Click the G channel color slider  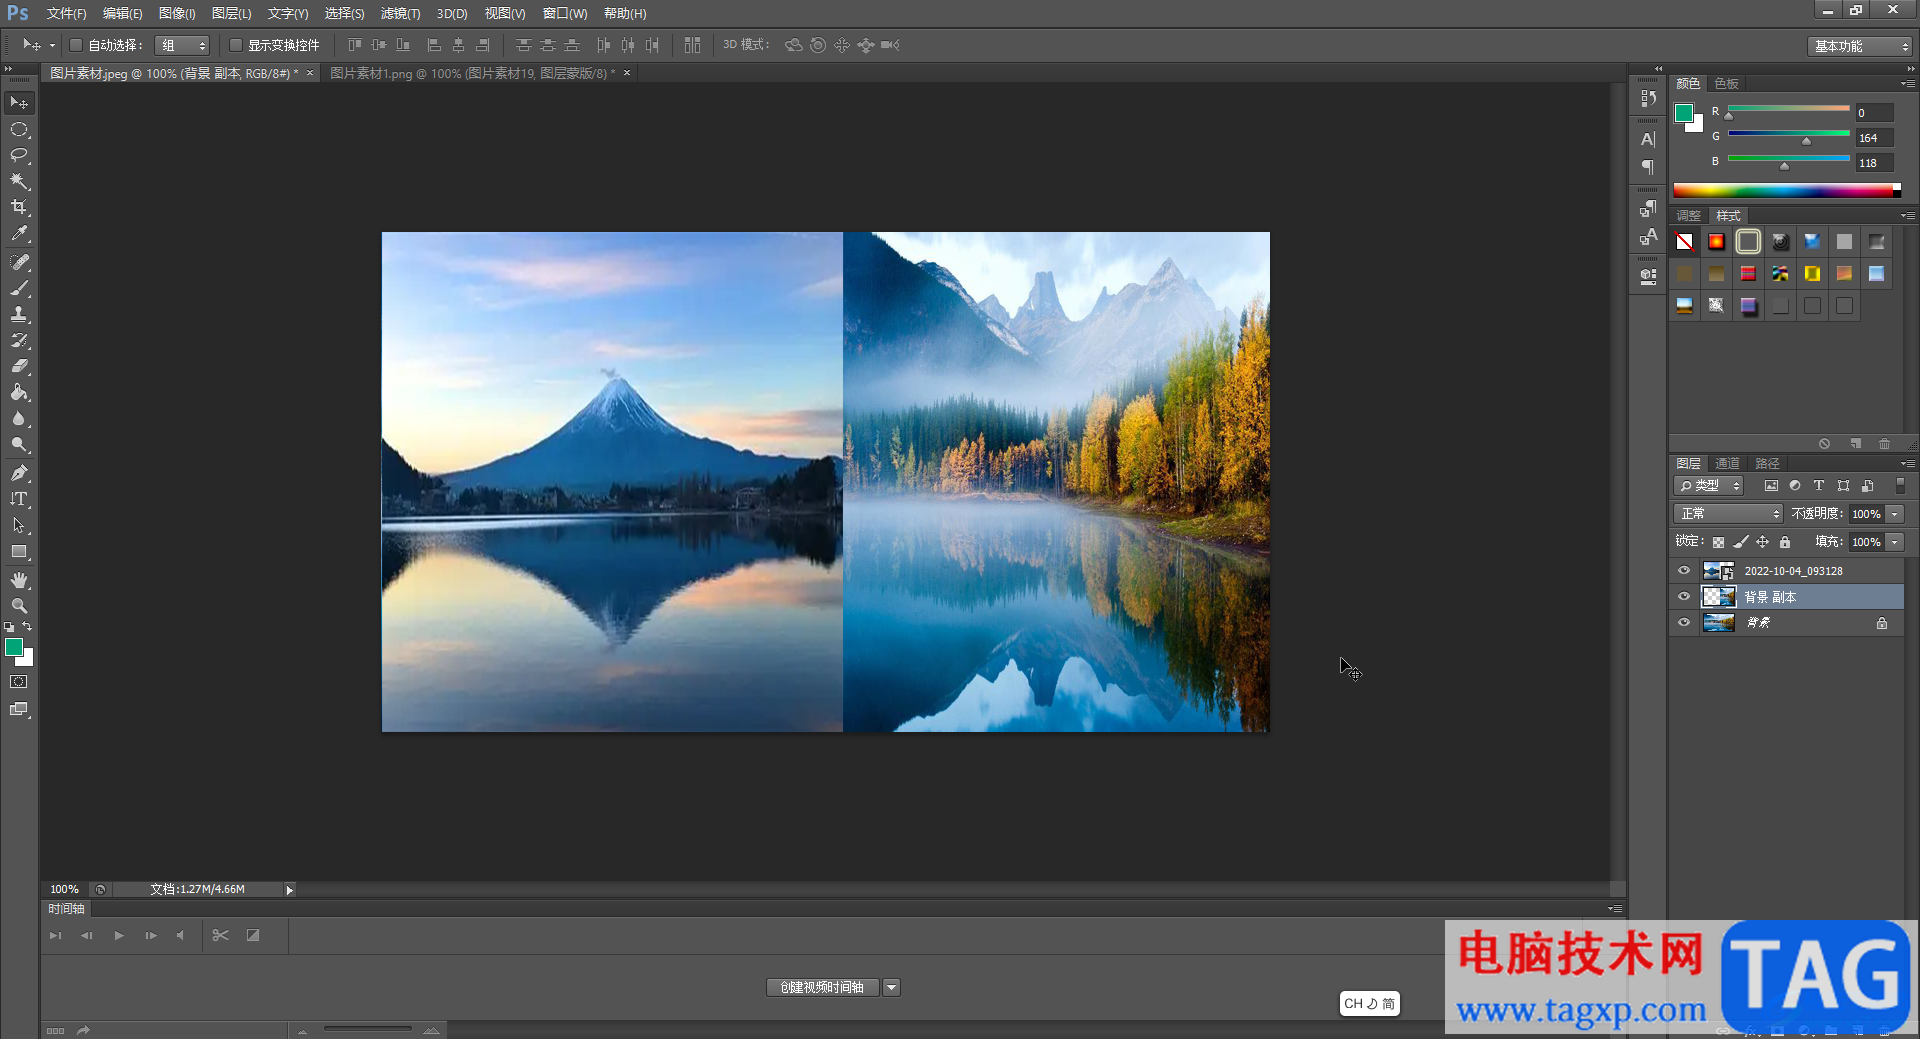(x=1789, y=134)
